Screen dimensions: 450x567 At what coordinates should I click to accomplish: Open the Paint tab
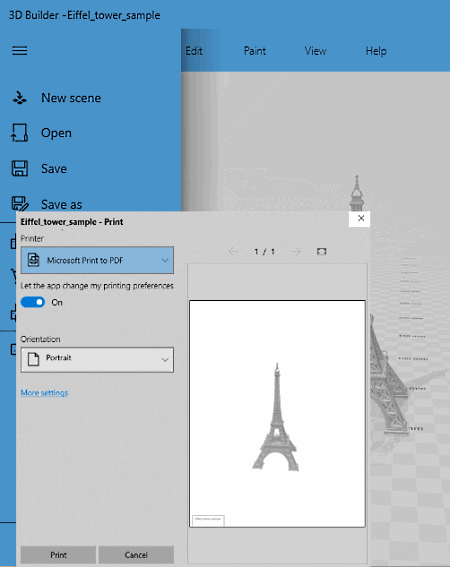[x=255, y=51]
